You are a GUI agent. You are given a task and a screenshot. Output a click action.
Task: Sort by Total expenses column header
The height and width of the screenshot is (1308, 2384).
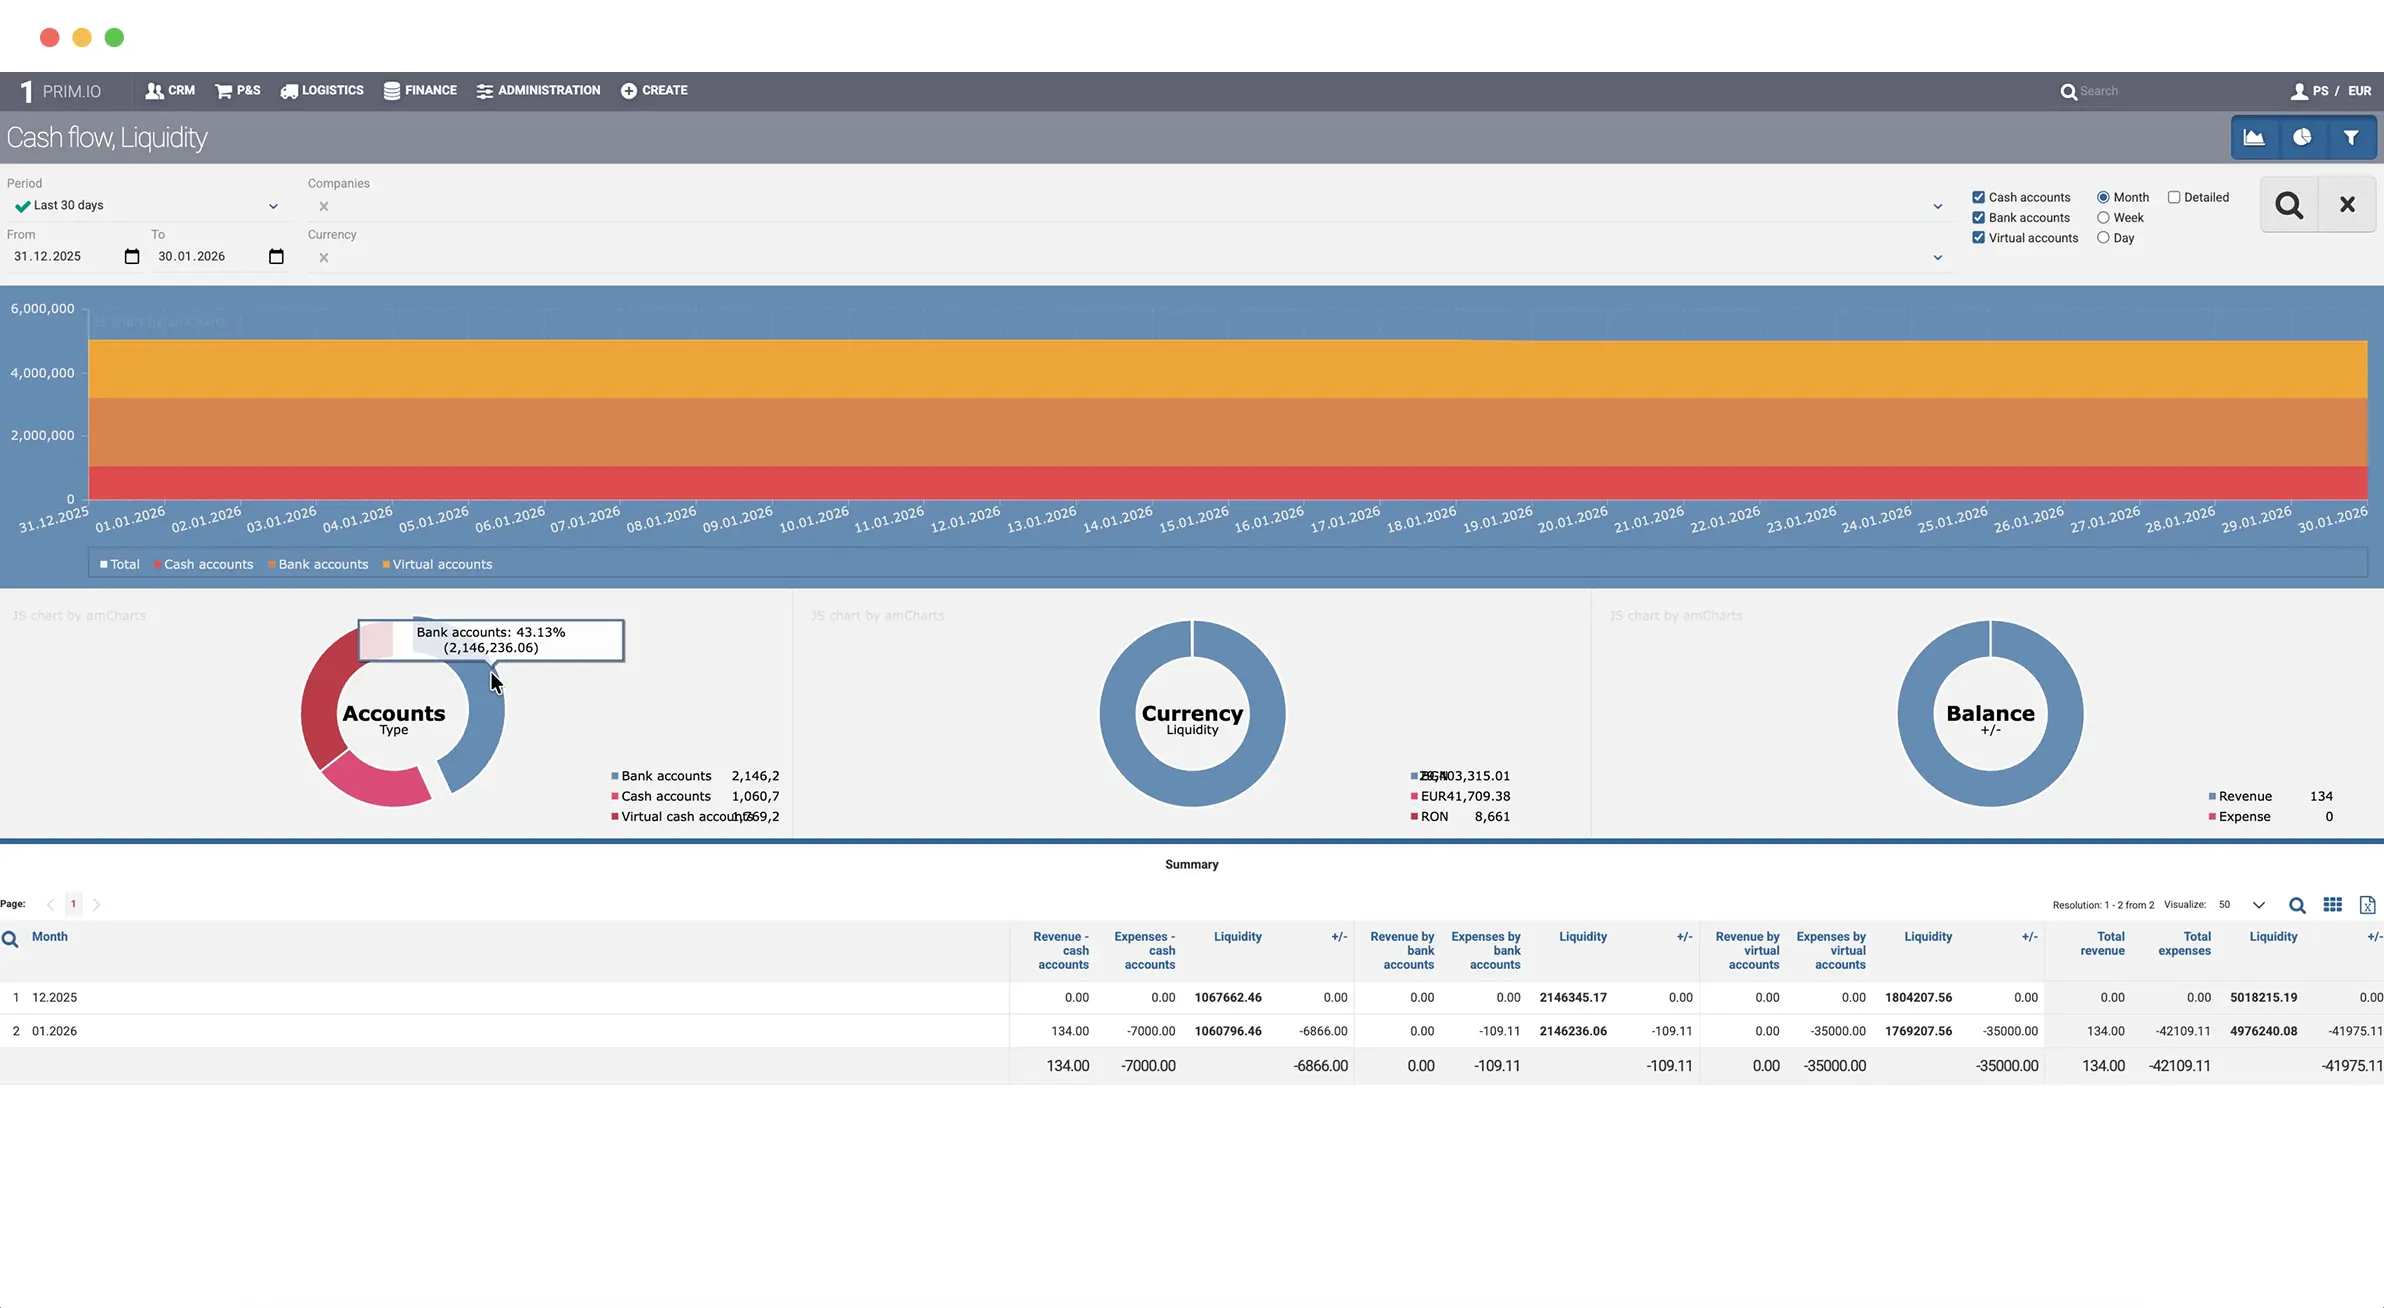coord(2184,944)
